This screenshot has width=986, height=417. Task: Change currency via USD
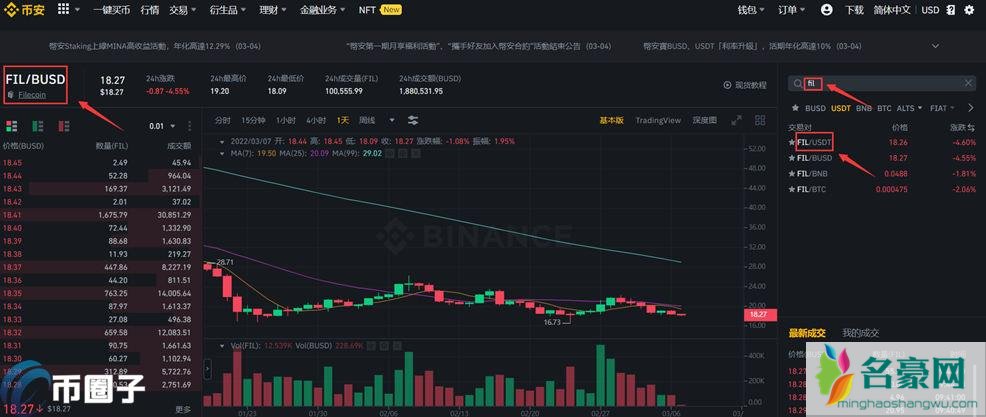click(x=930, y=10)
